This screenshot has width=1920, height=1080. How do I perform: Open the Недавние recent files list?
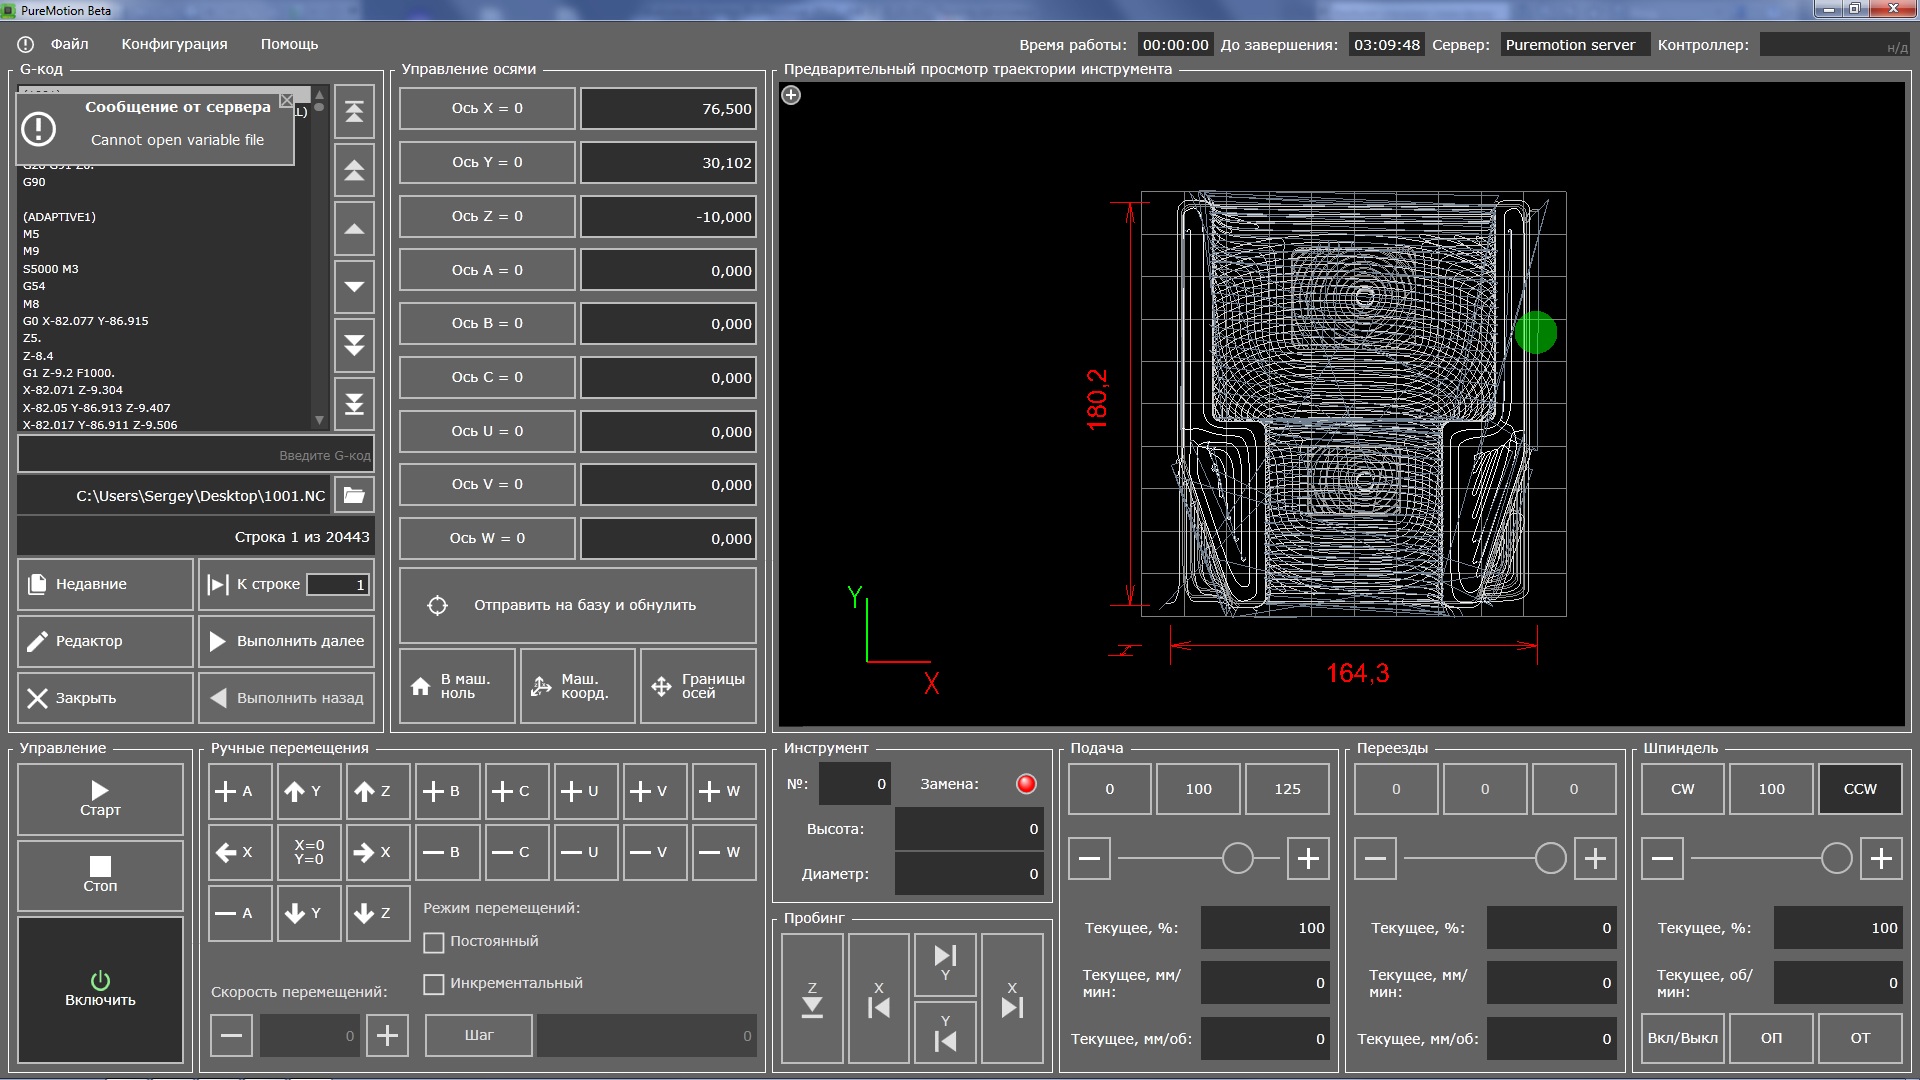pyautogui.click(x=104, y=584)
